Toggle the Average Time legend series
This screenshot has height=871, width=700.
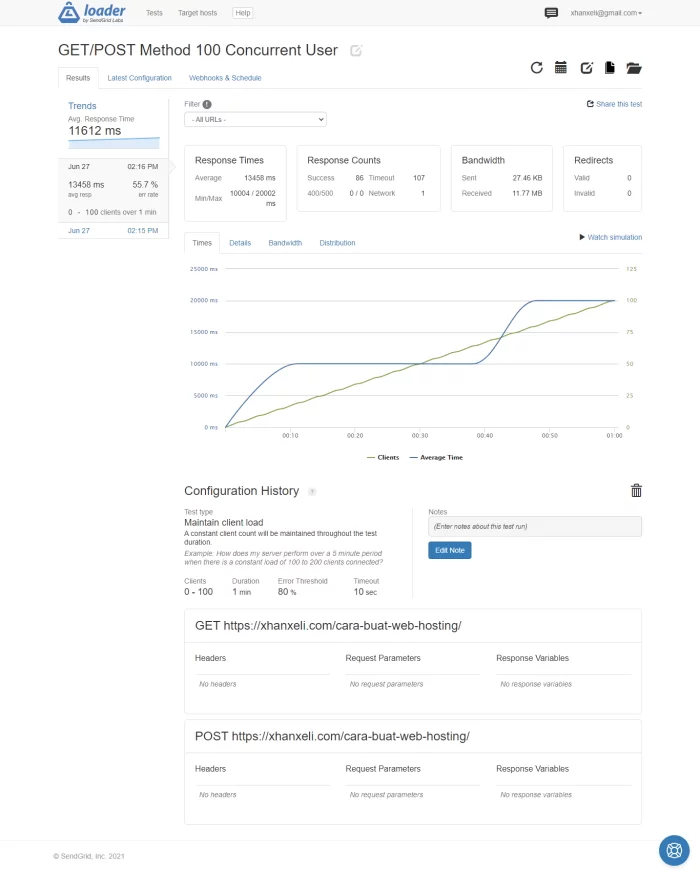(x=436, y=458)
